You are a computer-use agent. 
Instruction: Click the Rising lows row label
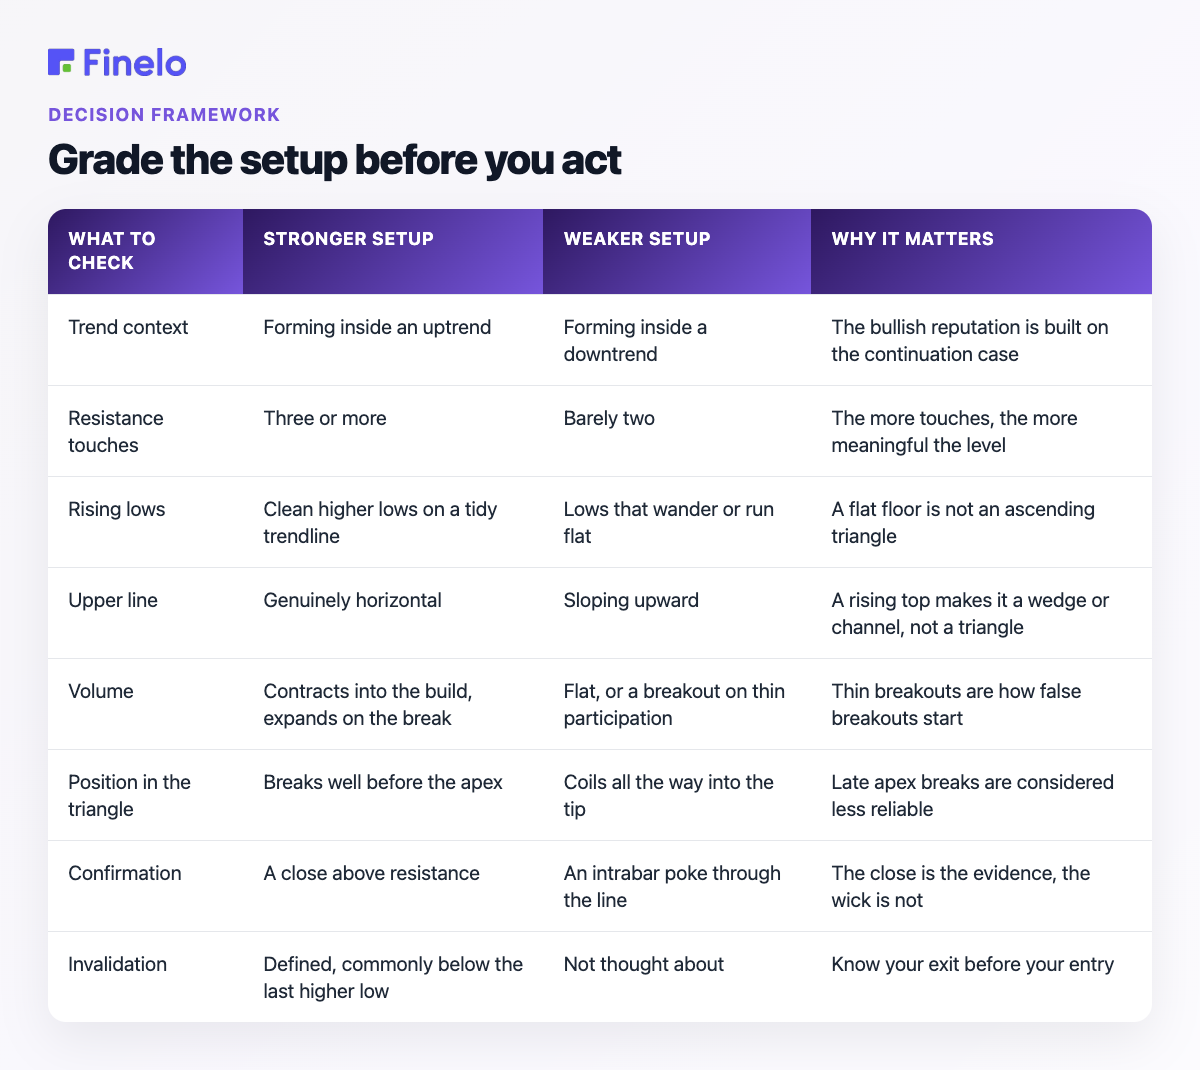[117, 509]
